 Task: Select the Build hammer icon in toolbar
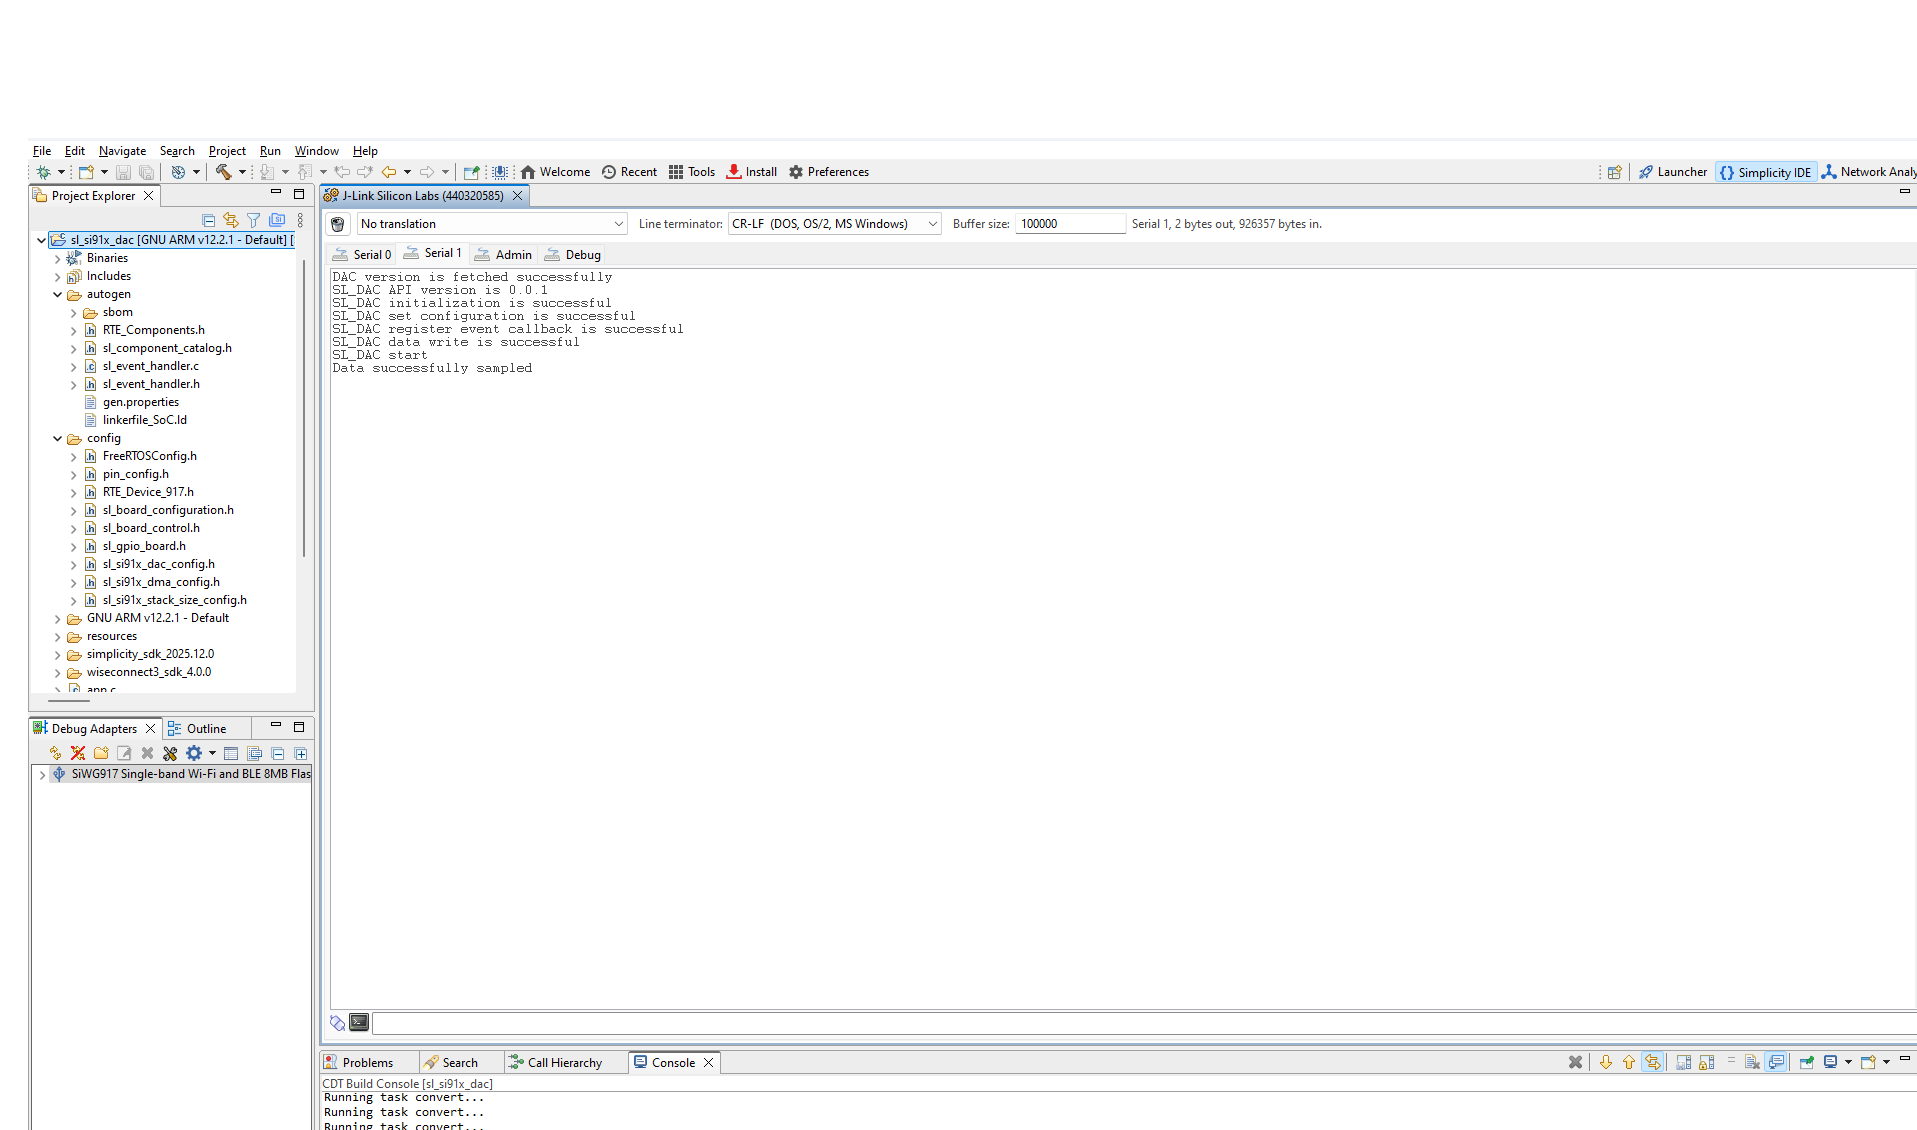tap(224, 172)
